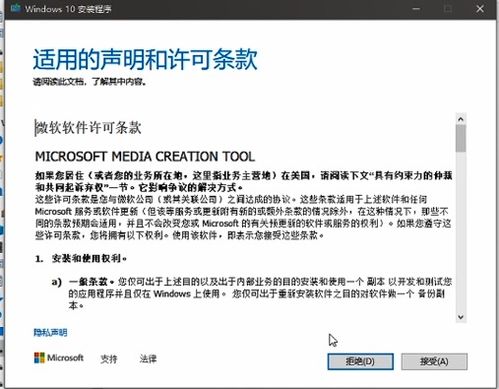The height and width of the screenshot is (389, 499).
Task: Click the Microsoft logo icon
Action: coord(39,358)
